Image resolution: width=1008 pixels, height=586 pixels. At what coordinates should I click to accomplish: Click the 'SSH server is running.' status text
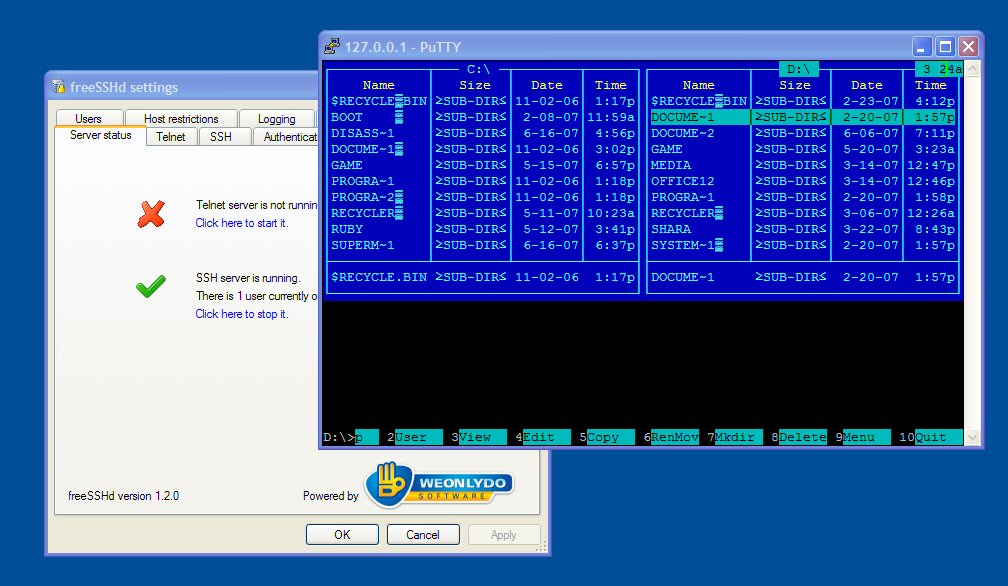pyautogui.click(x=248, y=278)
